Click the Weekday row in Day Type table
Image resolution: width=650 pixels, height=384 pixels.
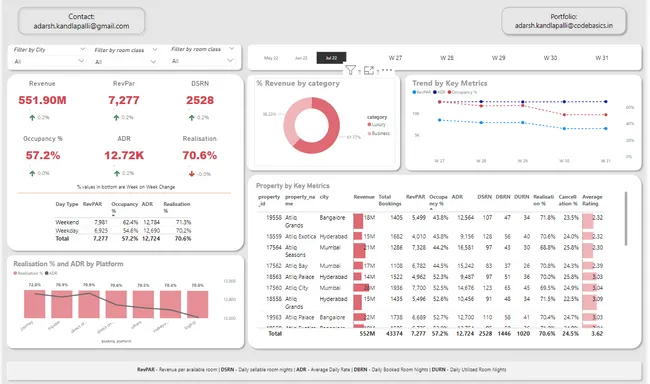tap(123, 231)
